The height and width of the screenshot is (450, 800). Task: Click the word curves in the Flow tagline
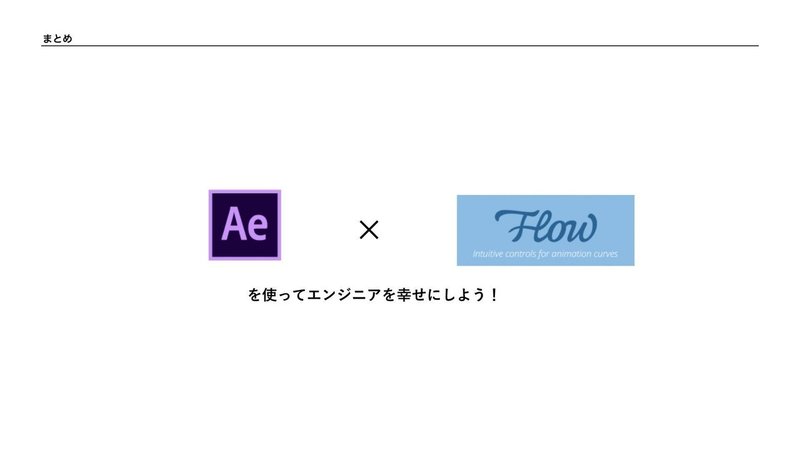pyautogui.click(x=604, y=254)
